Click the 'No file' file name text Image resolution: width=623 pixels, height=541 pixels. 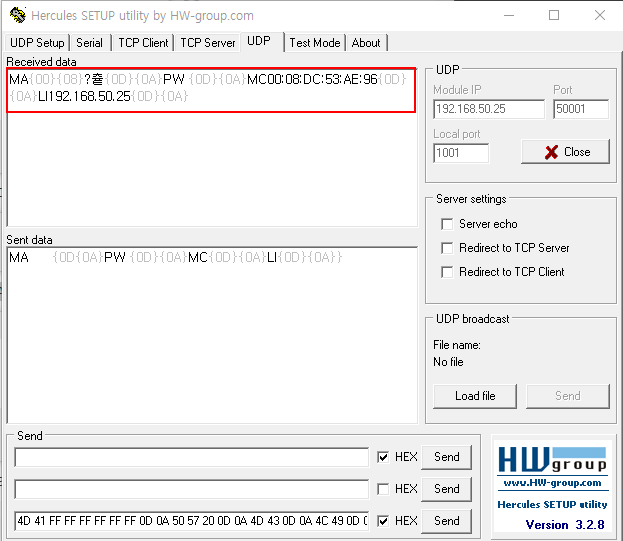tap(448, 362)
